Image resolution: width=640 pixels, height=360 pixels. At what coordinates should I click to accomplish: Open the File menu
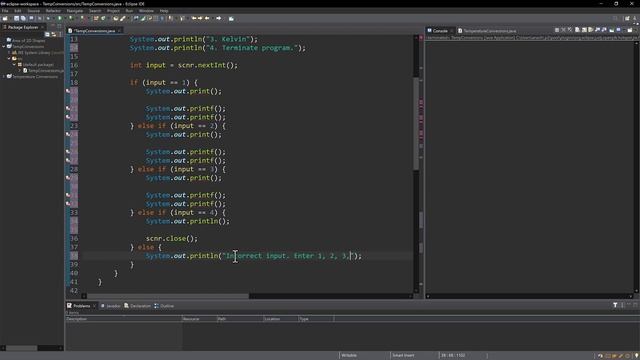pos(5,11)
